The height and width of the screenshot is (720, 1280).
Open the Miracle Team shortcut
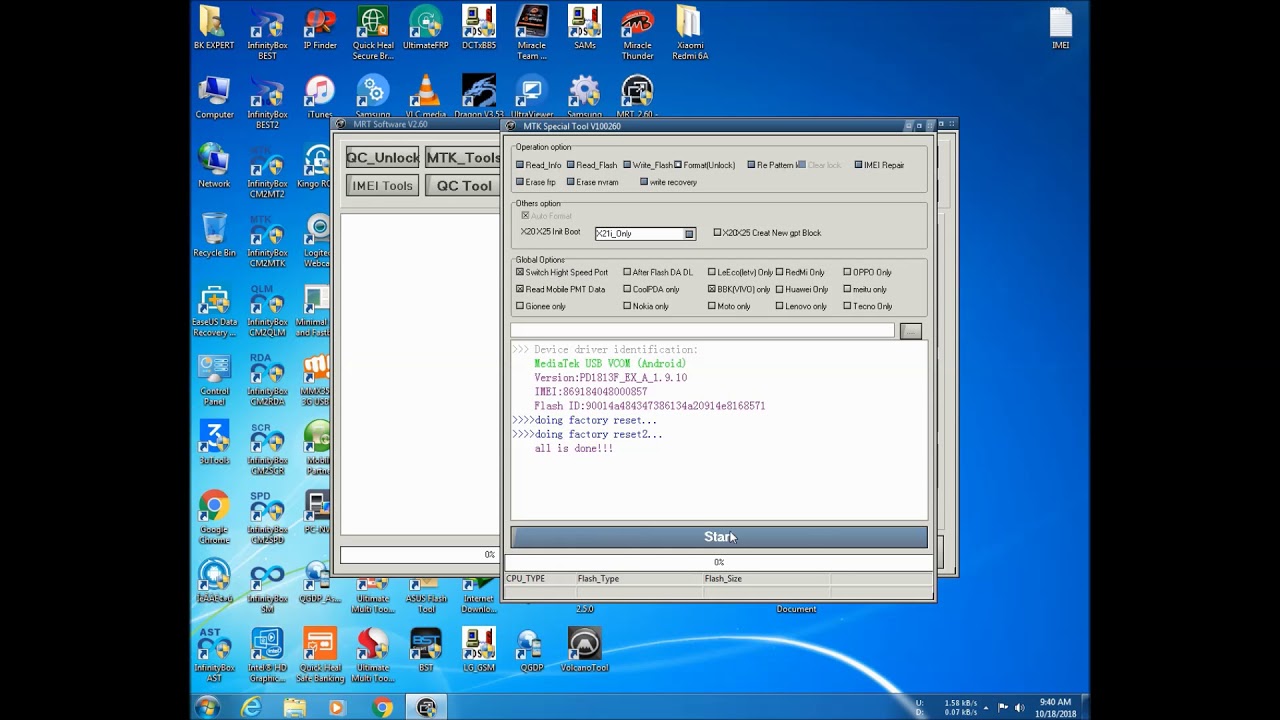[532, 33]
